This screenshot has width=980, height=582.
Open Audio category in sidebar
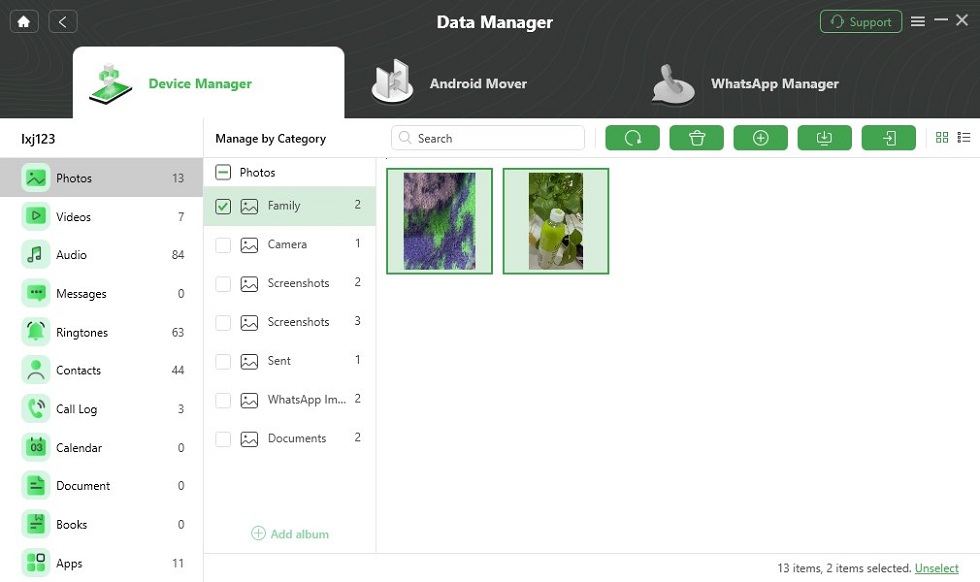click(101, 255)
